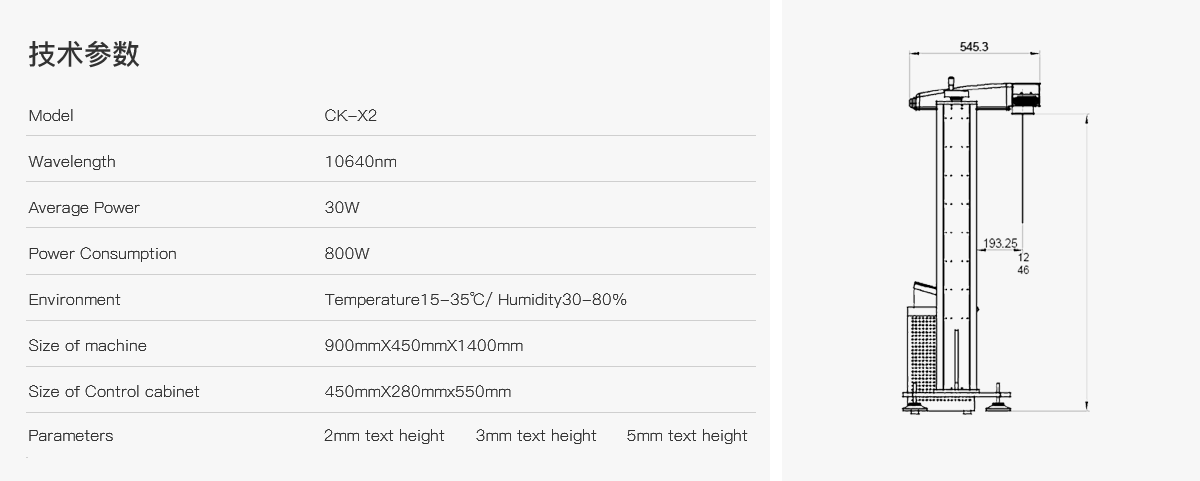
Task: Select the Size of machine label
Action: 87,346
